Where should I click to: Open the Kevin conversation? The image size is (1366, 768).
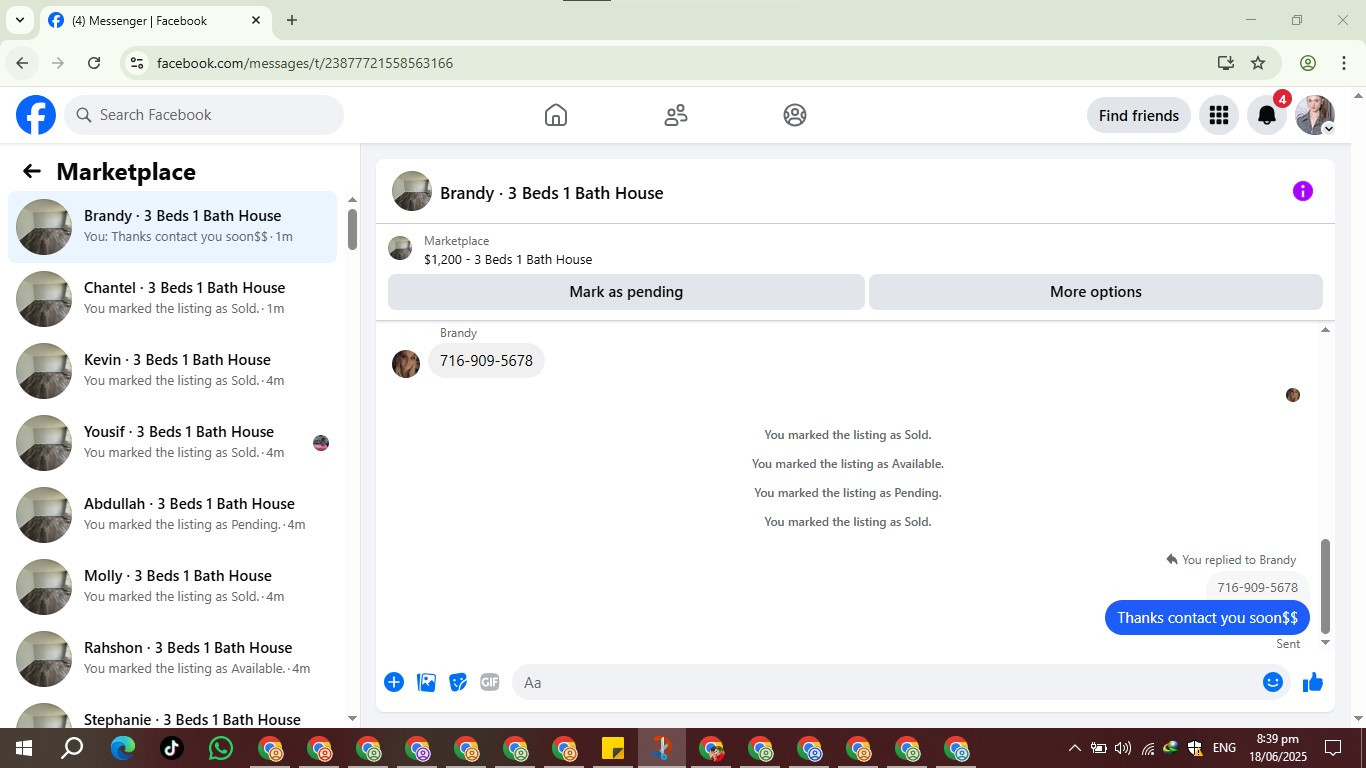pos(172,371)
